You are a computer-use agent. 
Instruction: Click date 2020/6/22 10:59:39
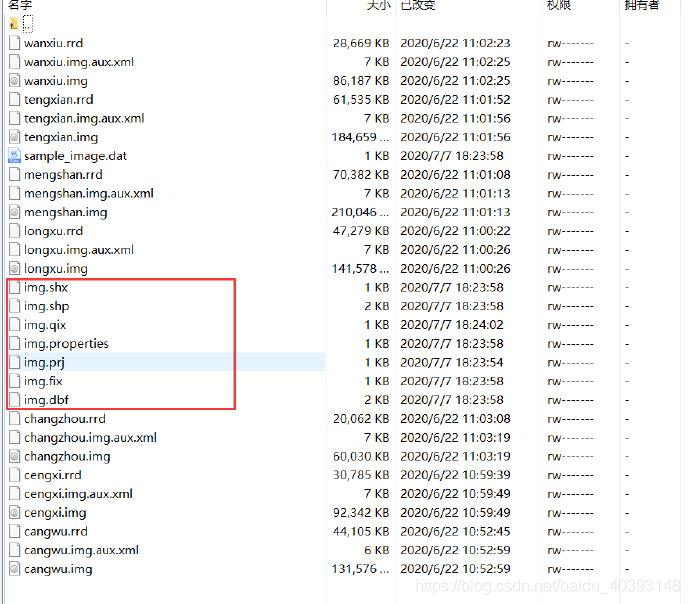coord(455,475)
